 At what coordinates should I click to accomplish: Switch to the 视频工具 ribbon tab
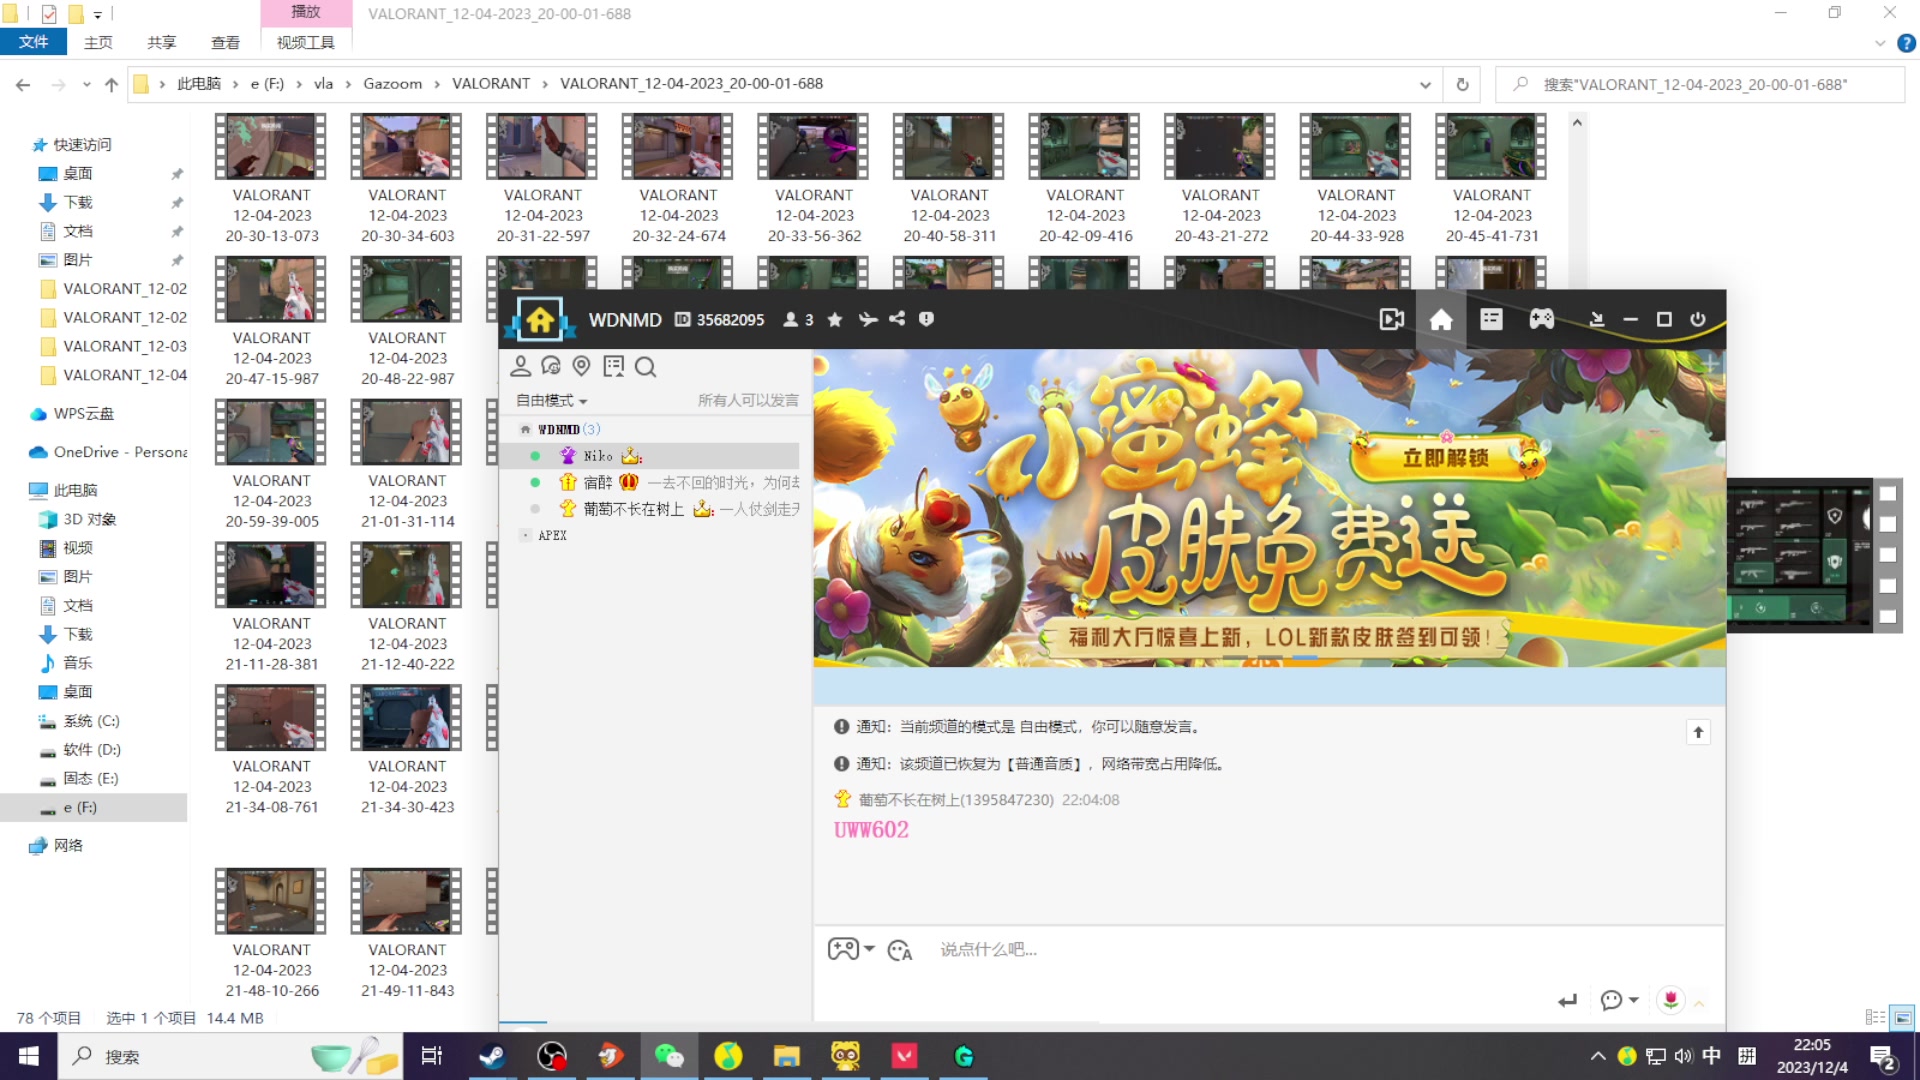[306, 42]
